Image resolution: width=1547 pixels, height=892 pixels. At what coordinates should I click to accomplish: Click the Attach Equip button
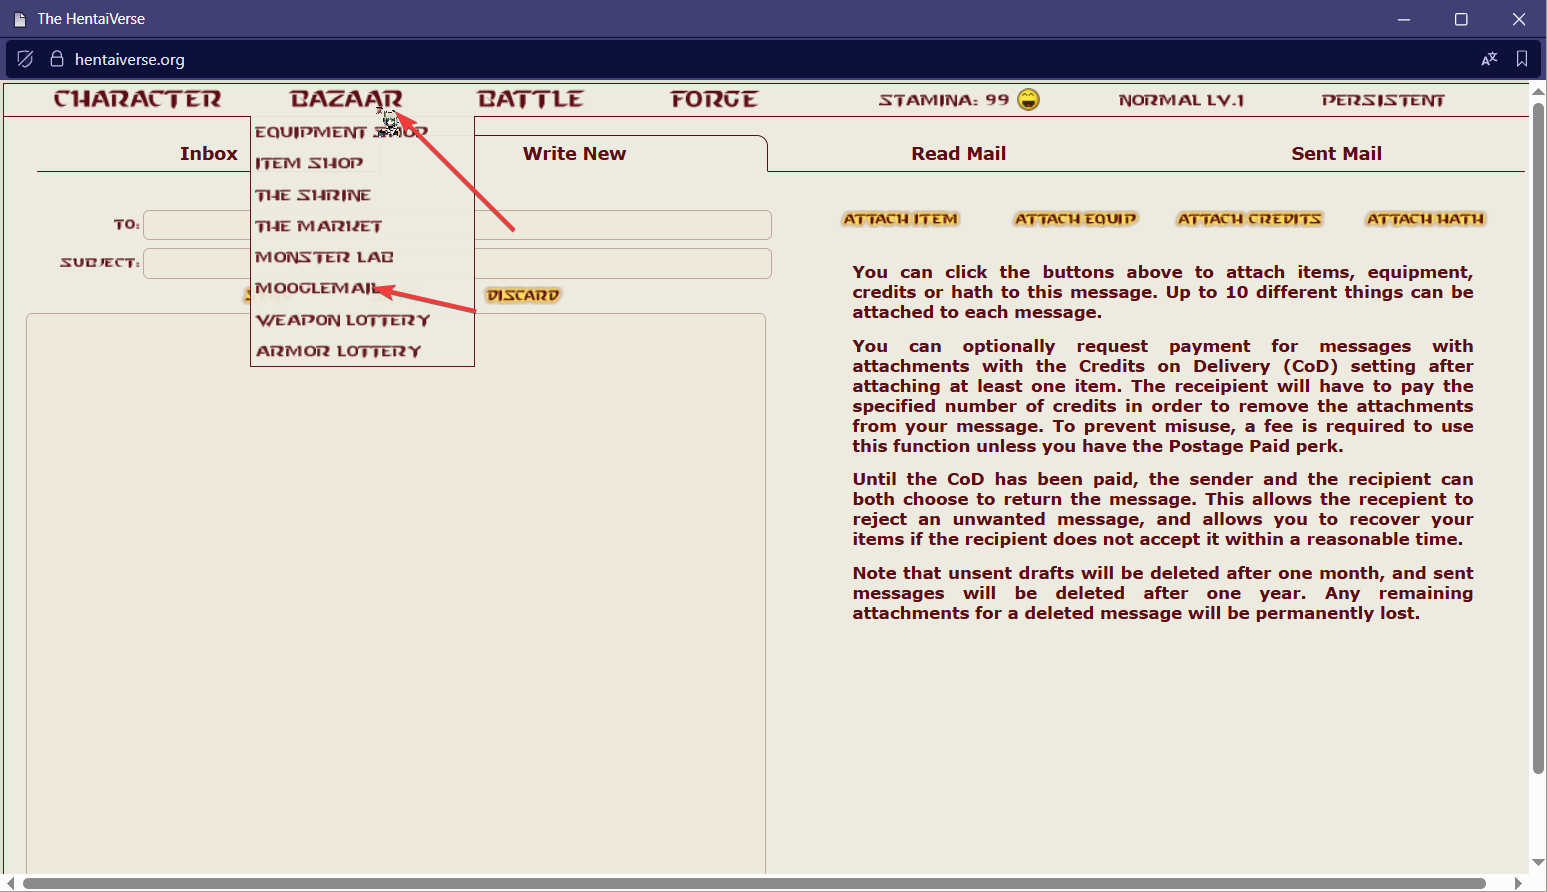1076,219
